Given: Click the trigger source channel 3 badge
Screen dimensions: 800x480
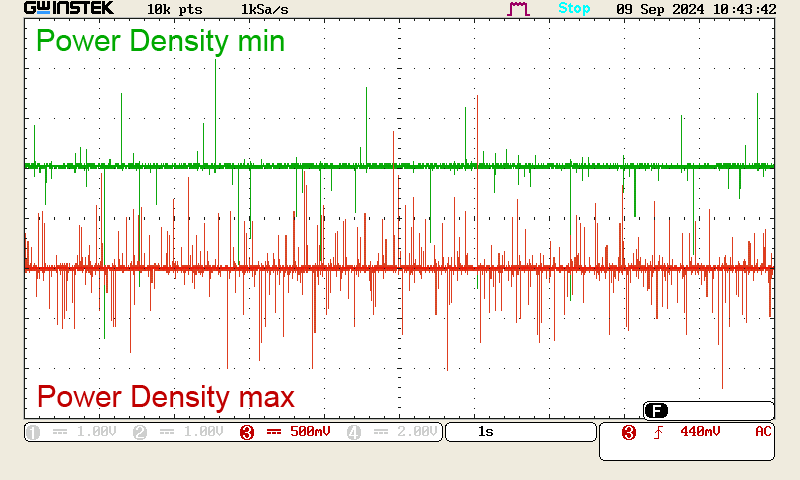Looking at the screenshot, I should pos(629,433).
